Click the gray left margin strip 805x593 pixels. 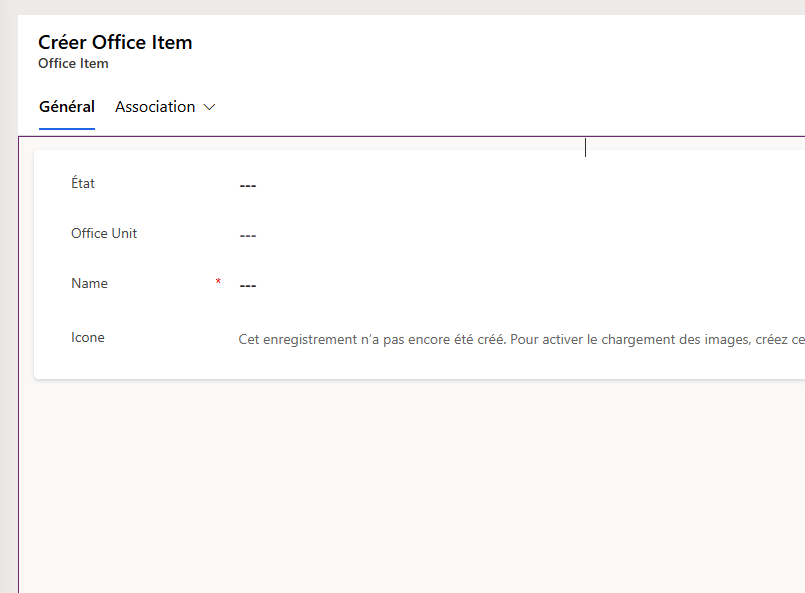(x=9, y=308)
